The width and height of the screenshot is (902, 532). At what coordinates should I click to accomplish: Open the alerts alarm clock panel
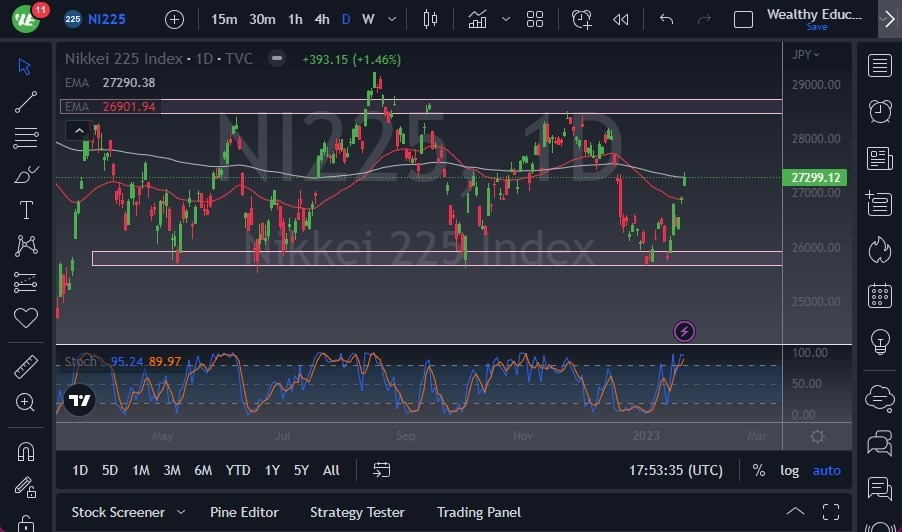pyautogui.click(x=880, y=111)
